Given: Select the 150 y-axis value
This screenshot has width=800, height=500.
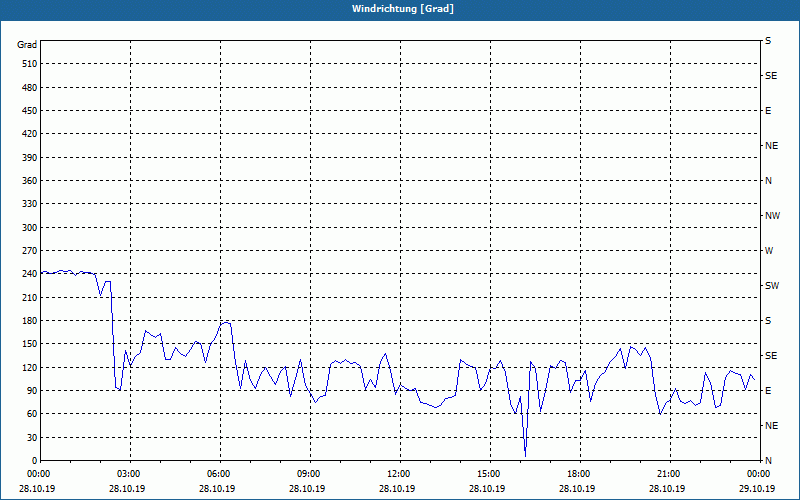Looking at the screenshot, I should [x=30, y=344].
